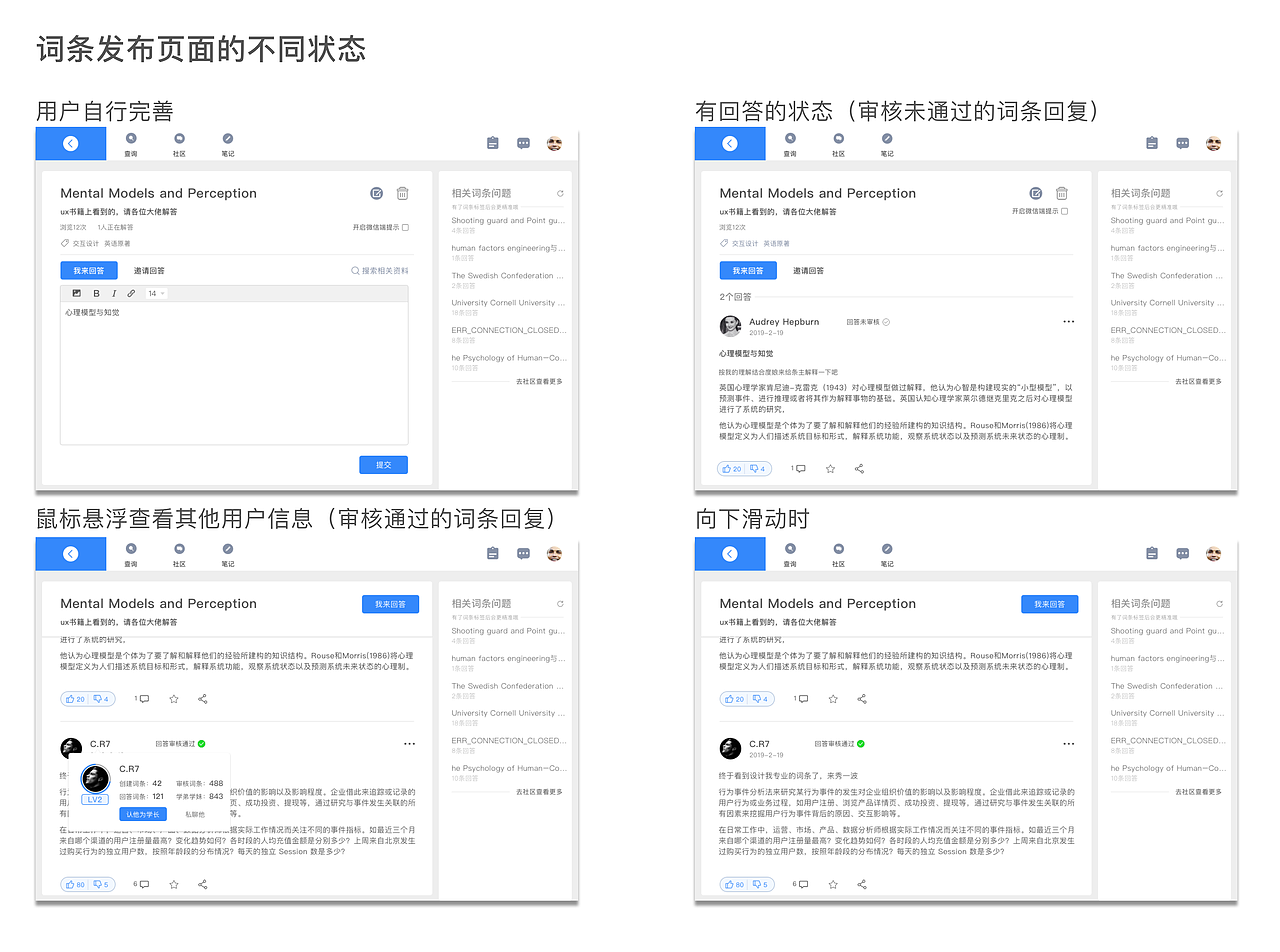Open the 去社区查看更多 link
The image size is (1280, 952).
pos(537,381)
